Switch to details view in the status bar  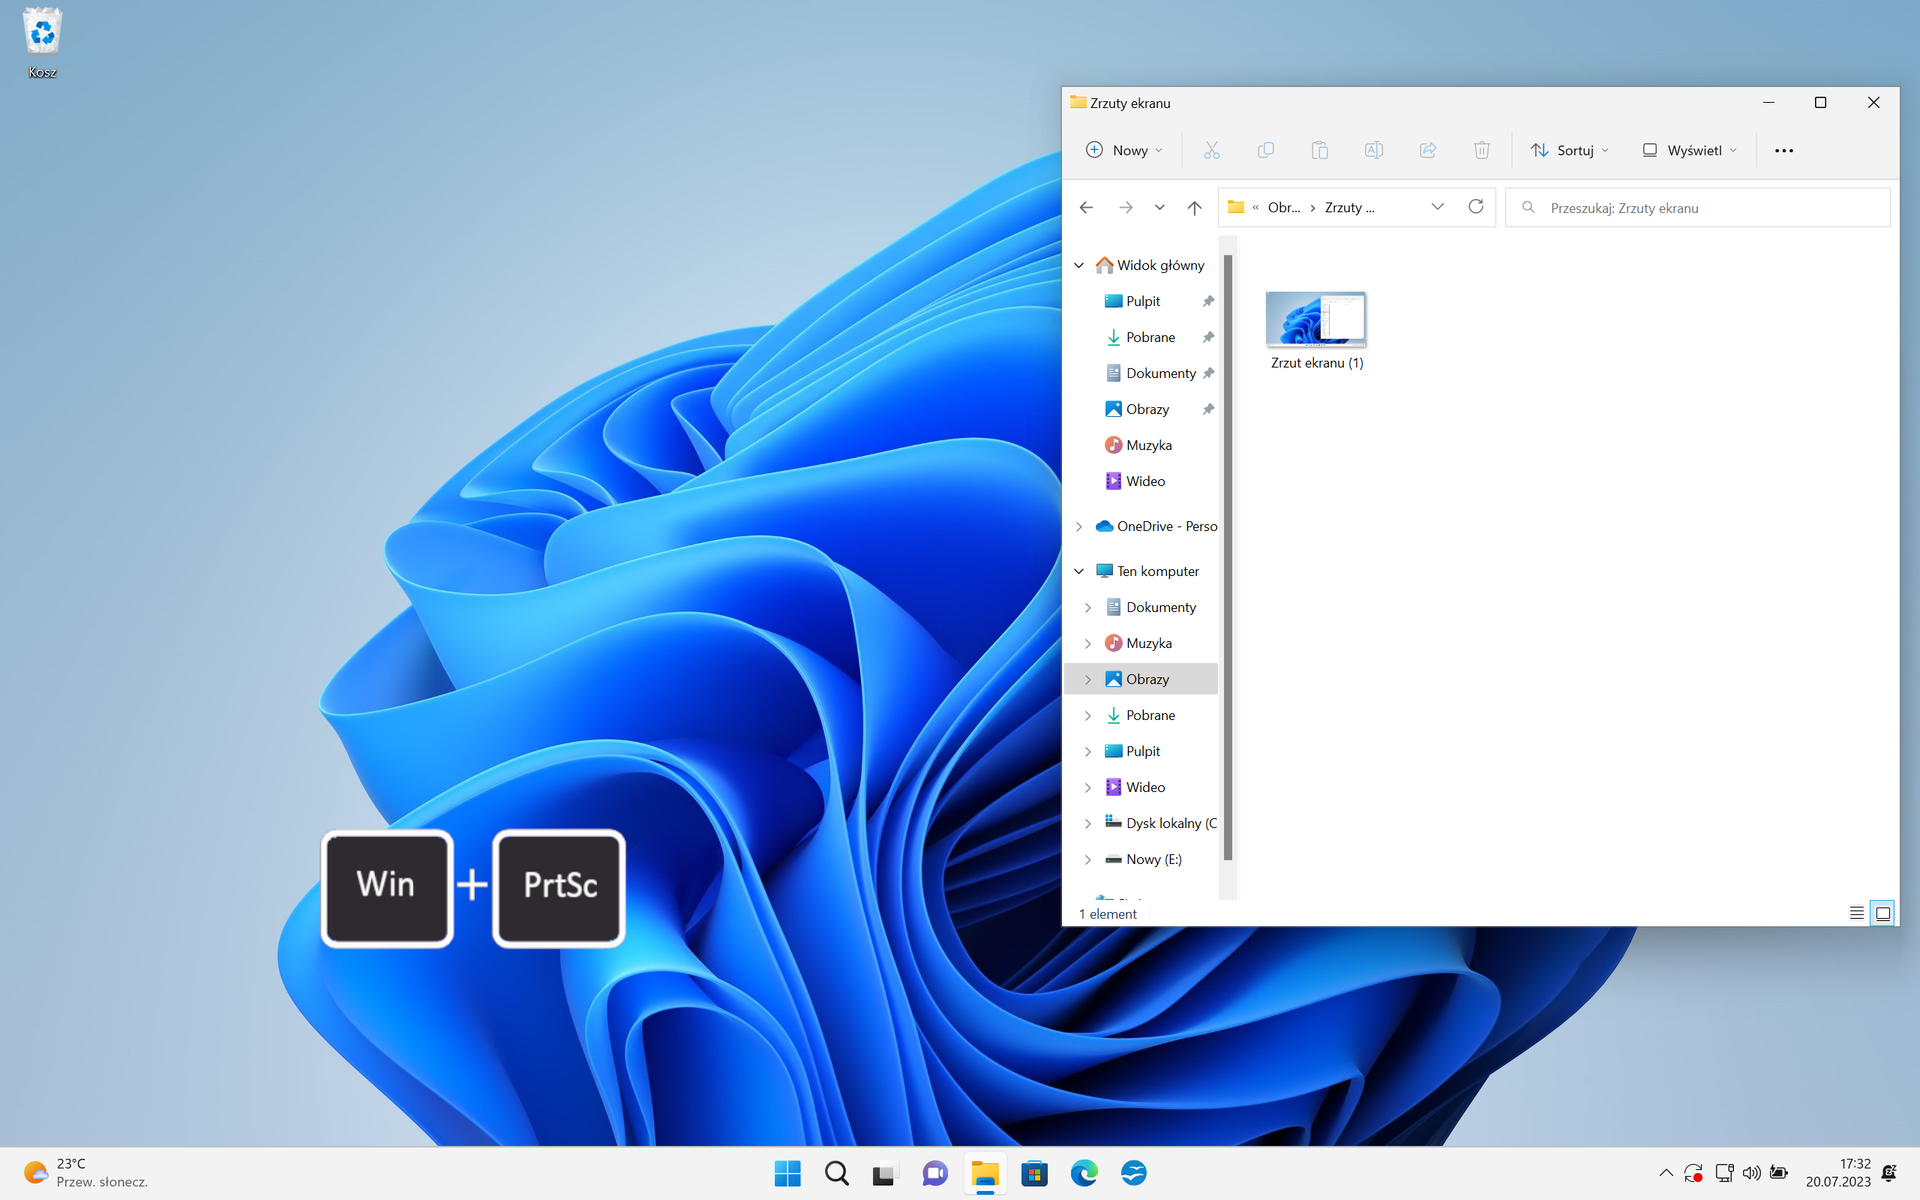click(x=1856, y=913)
